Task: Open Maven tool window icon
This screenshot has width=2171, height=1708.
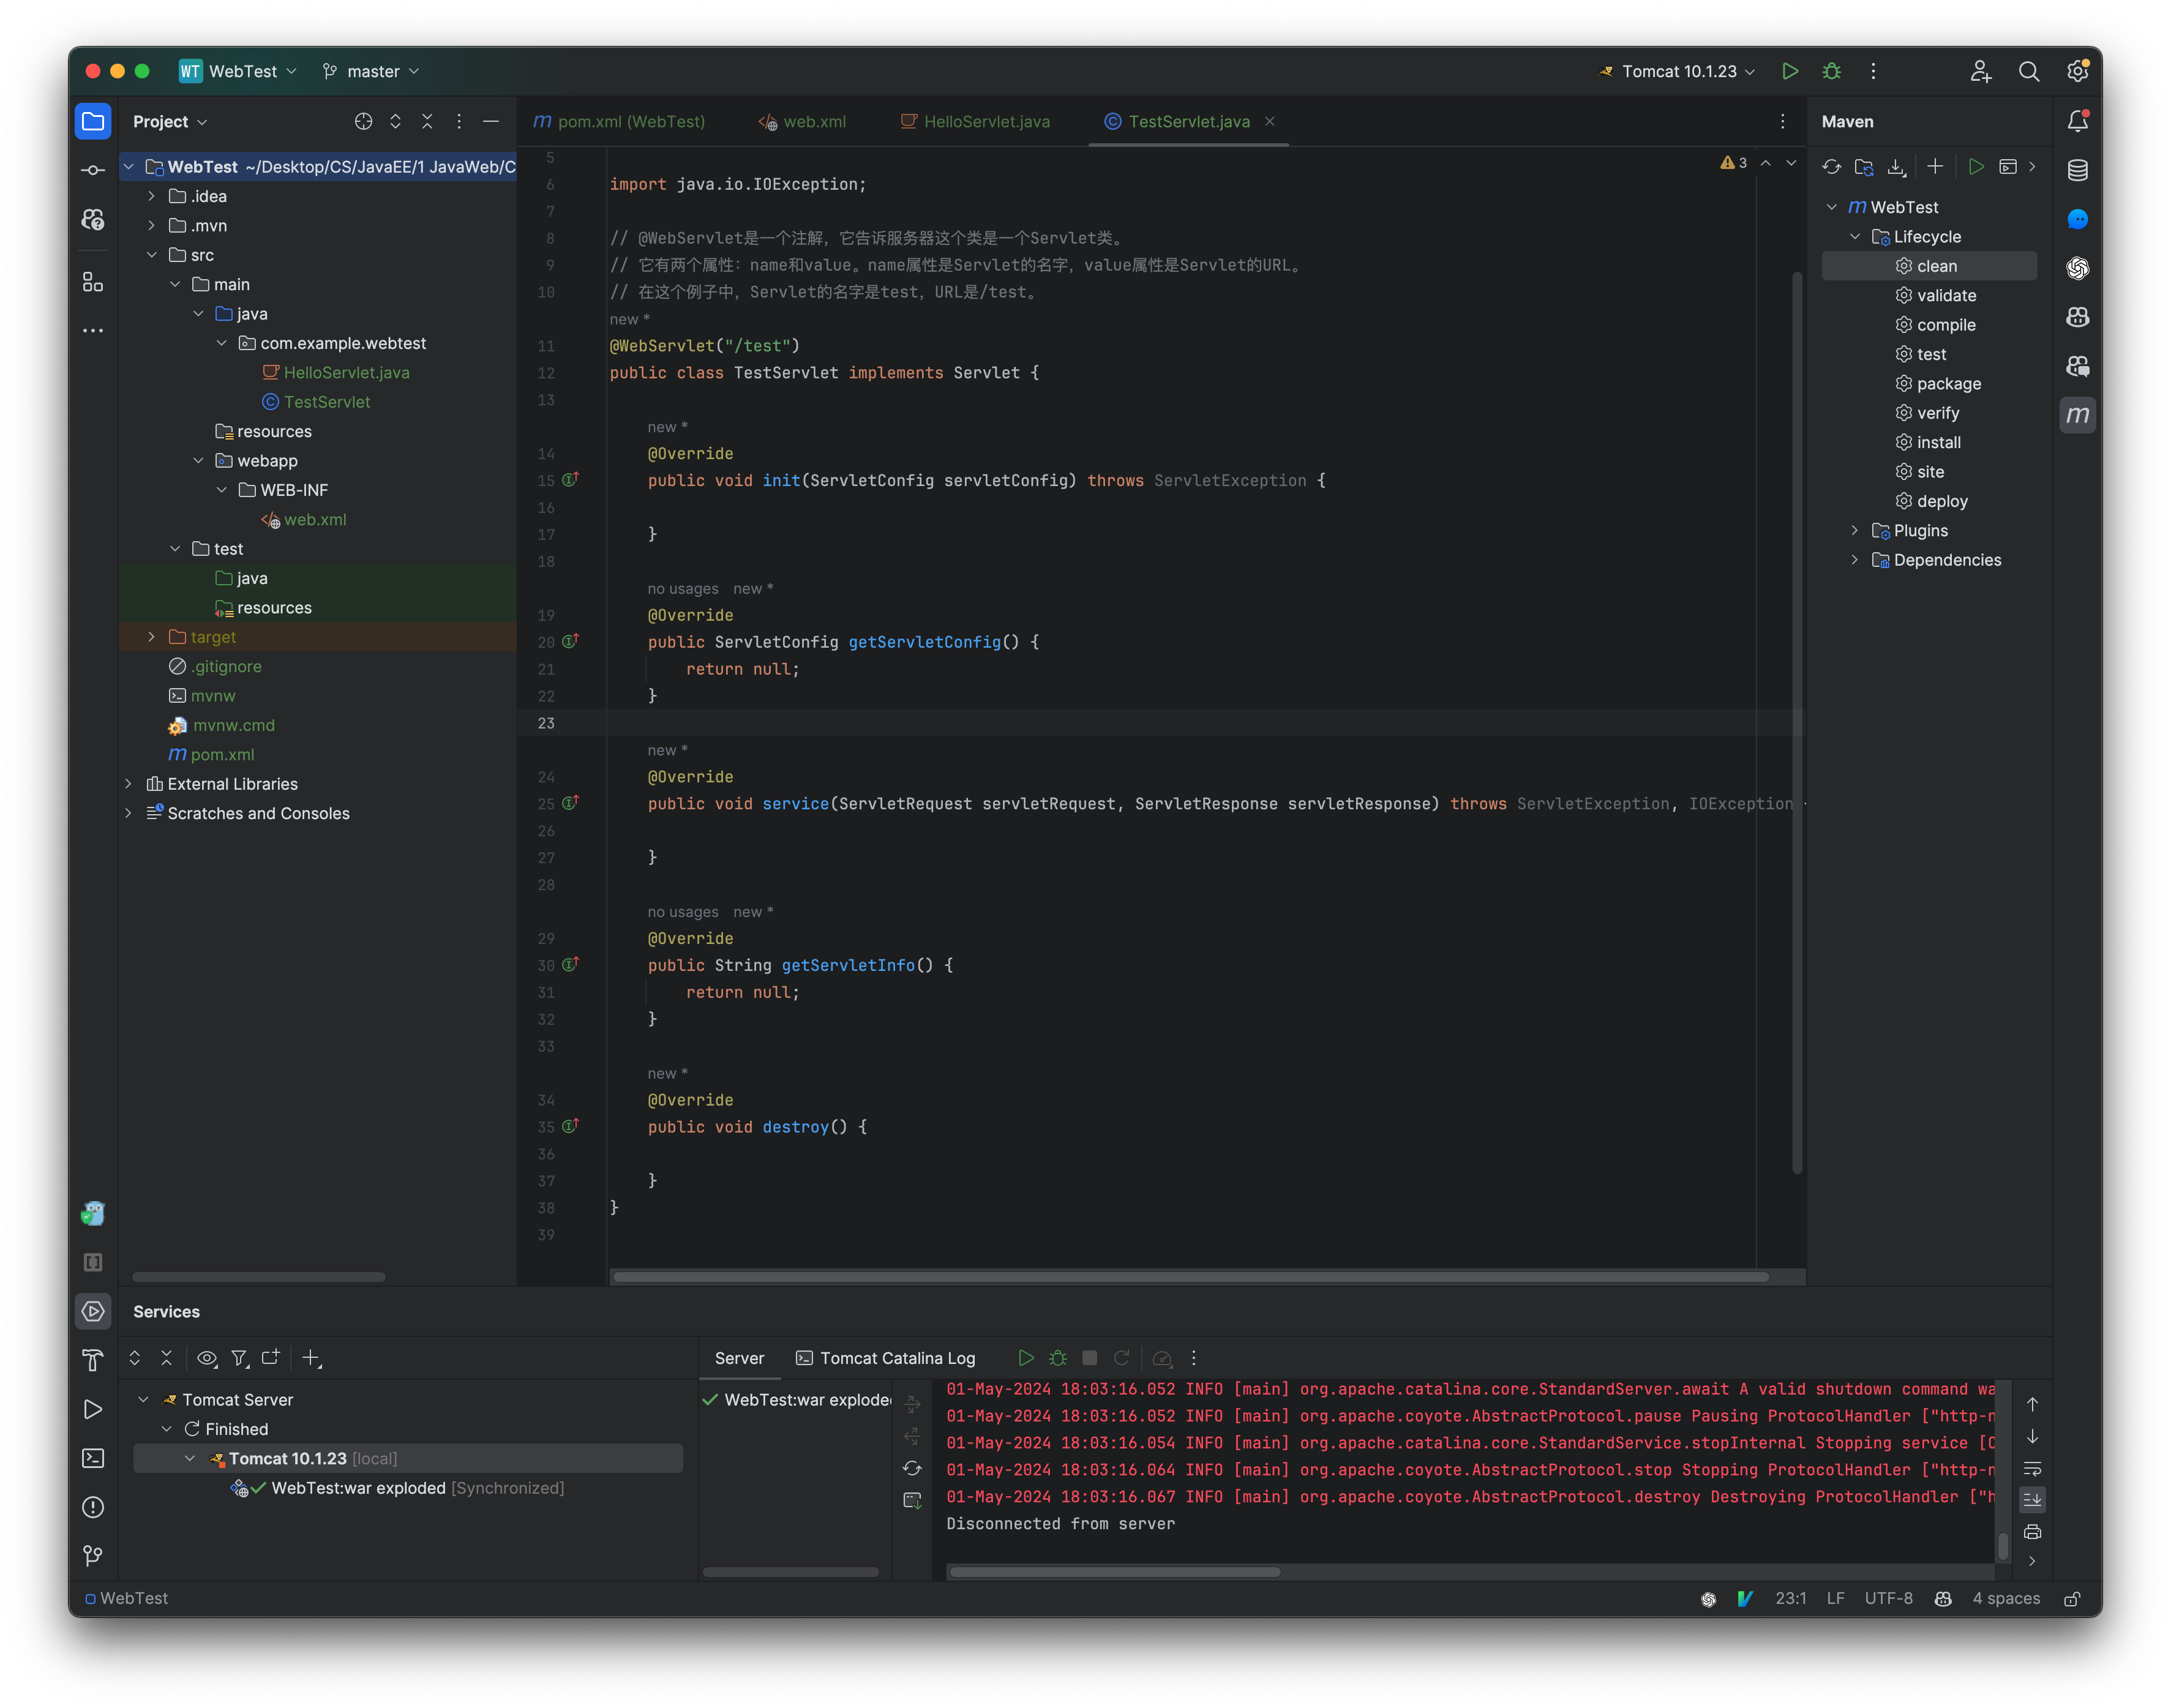Action: (x=2078, y=415)
